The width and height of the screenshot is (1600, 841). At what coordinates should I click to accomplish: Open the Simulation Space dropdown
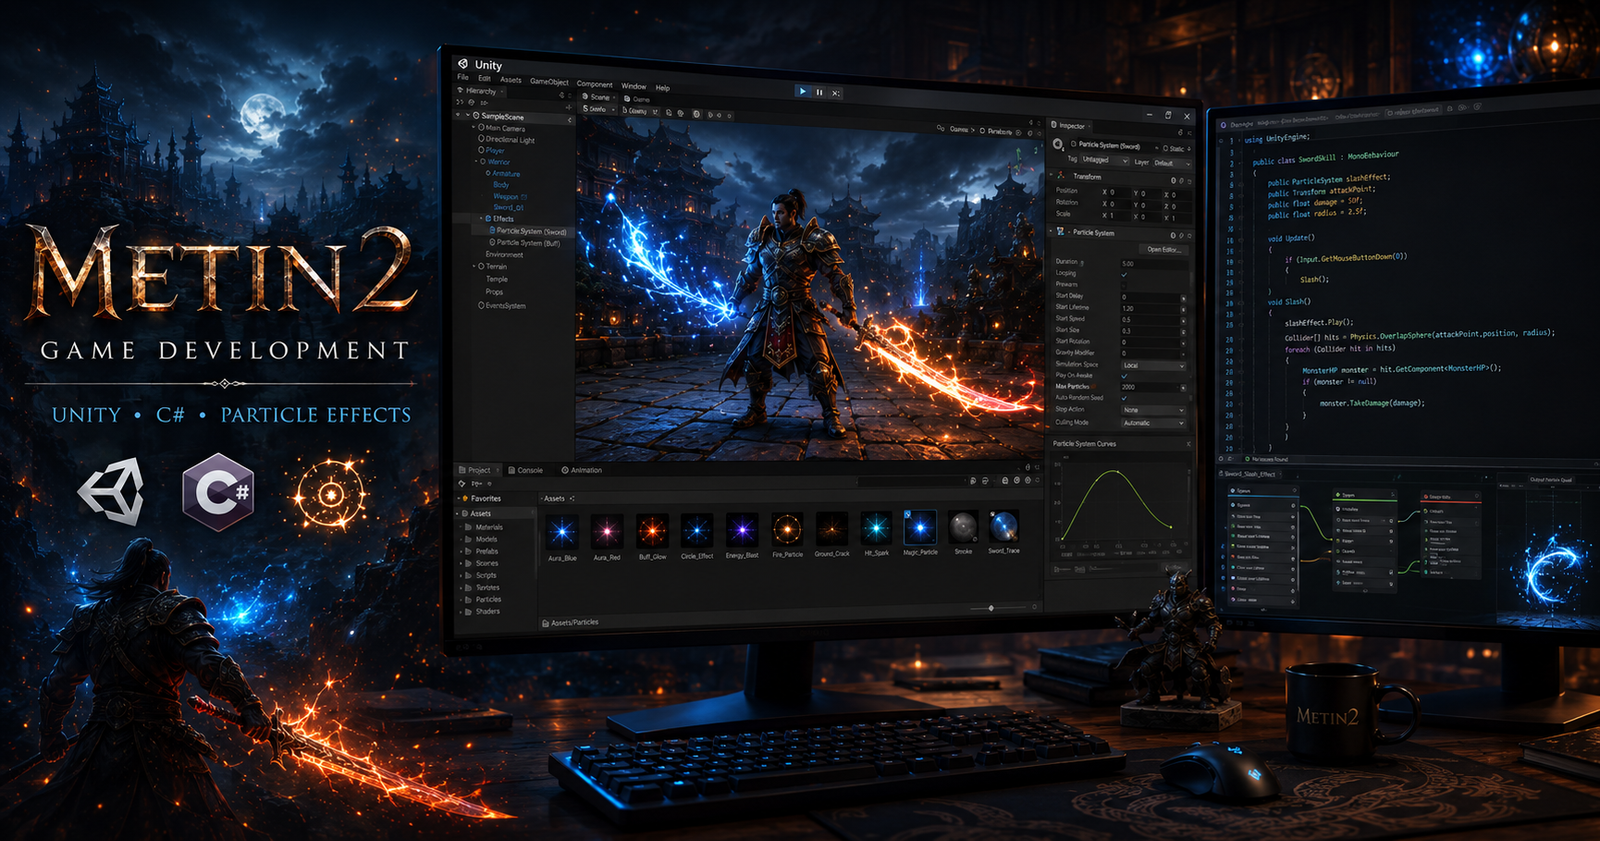(1153, 365)
